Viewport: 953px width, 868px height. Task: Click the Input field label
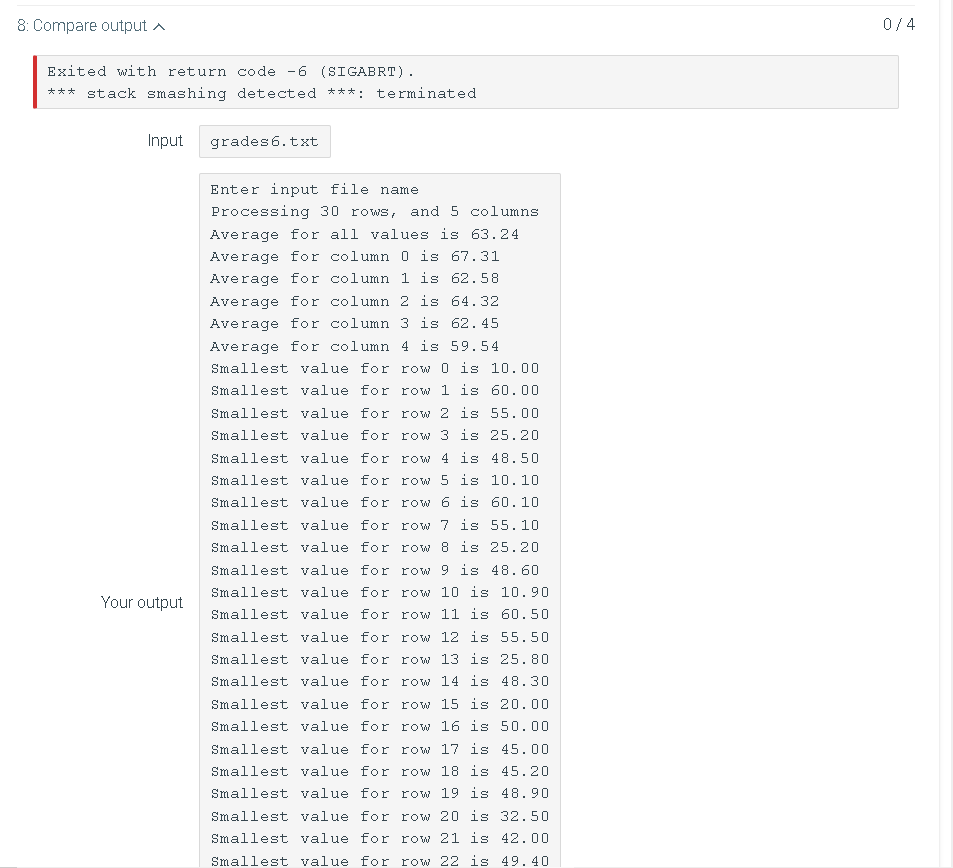(x=165, y=141)
